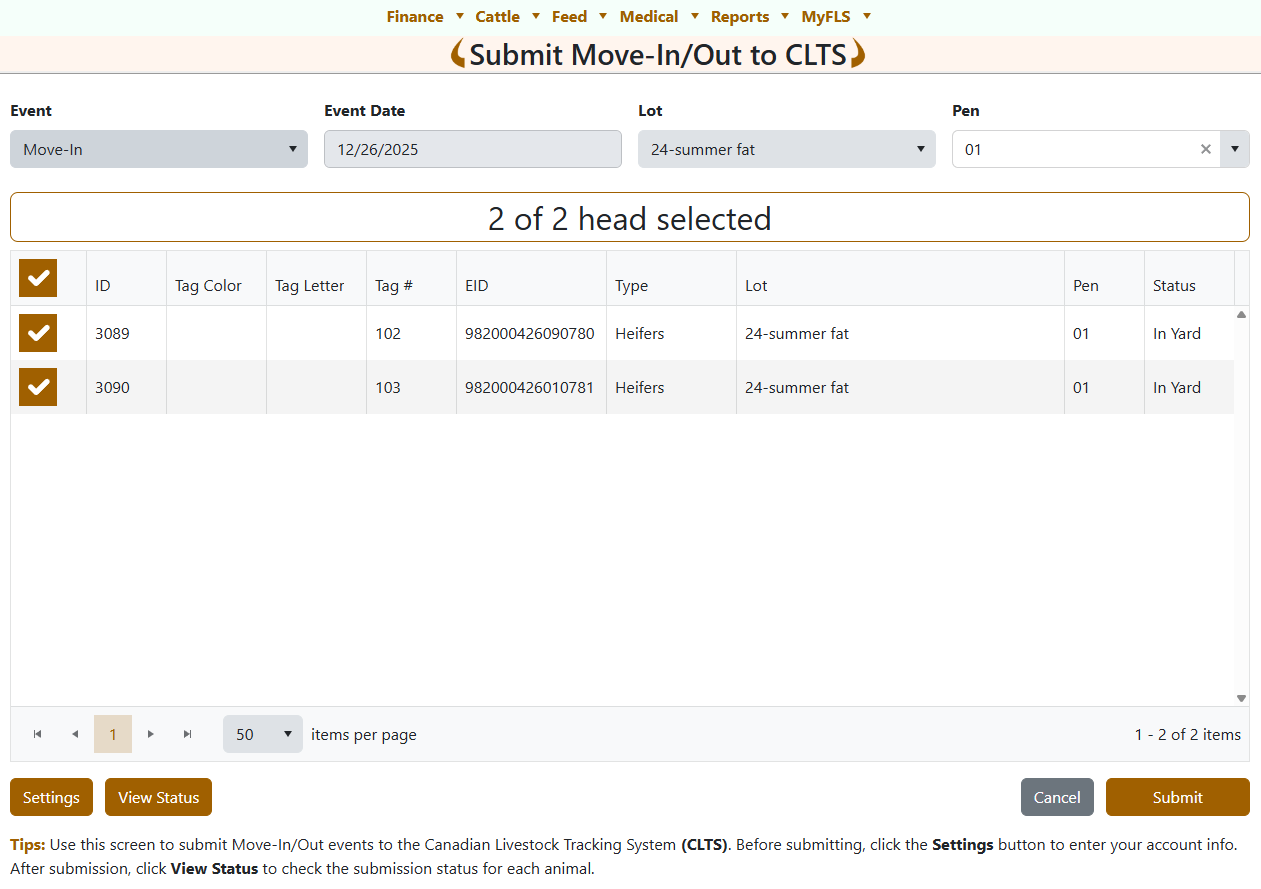
Task: Clear the Pen 01 selection
Action: click(1205, 149)
